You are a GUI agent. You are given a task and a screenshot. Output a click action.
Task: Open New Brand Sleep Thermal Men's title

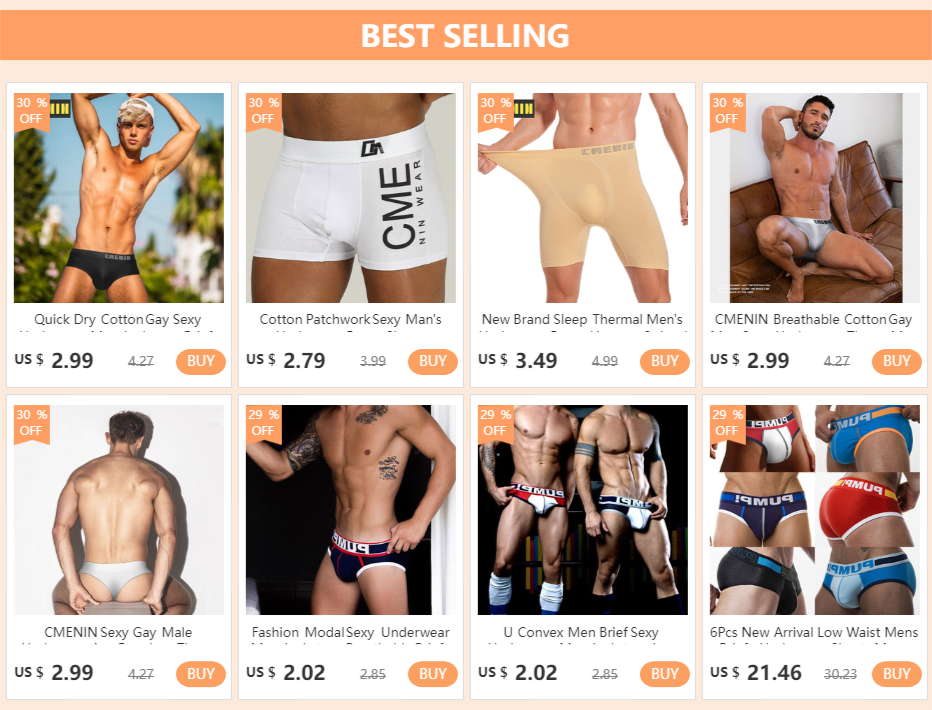[582, 321]
